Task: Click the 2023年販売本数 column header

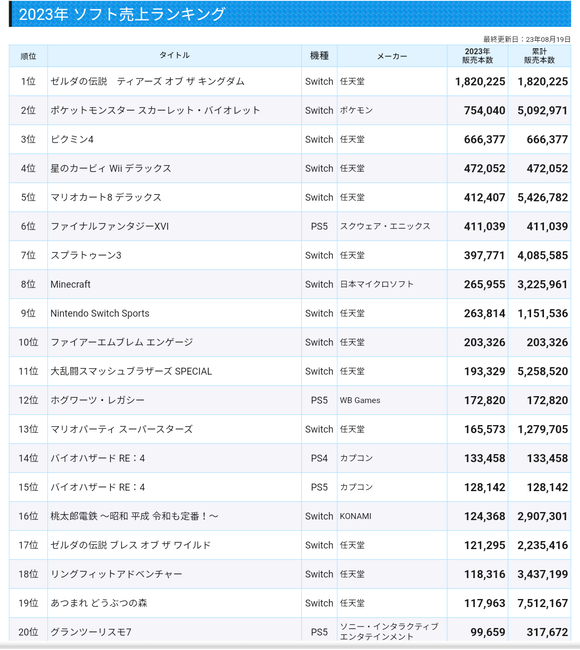Action: click(x=478, y=56)
